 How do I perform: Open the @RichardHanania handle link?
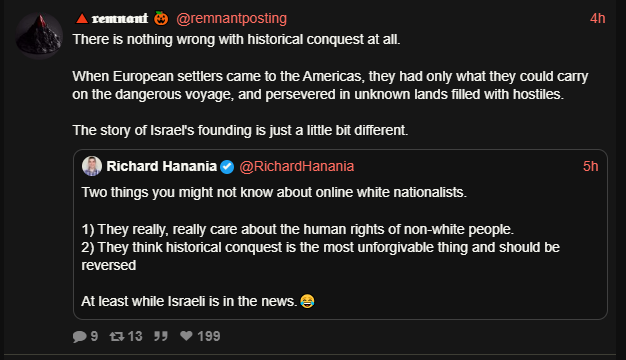[x=297, y=166]
